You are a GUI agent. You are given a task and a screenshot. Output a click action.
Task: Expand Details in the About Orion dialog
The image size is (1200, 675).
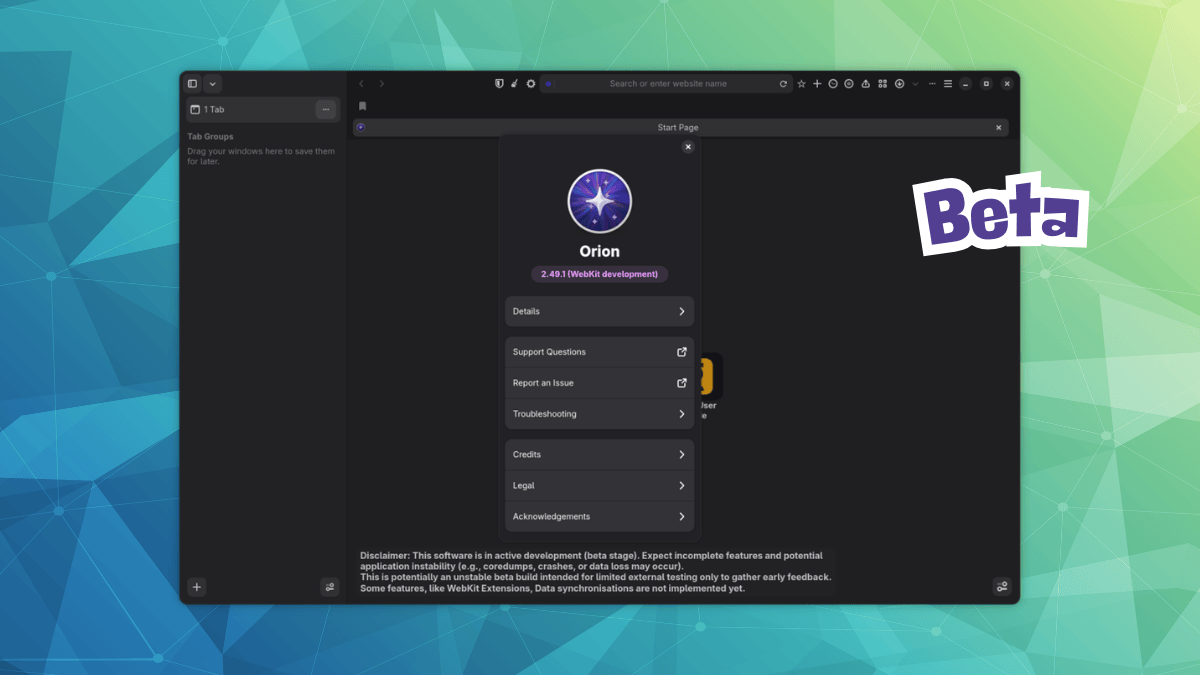point(599,311)
